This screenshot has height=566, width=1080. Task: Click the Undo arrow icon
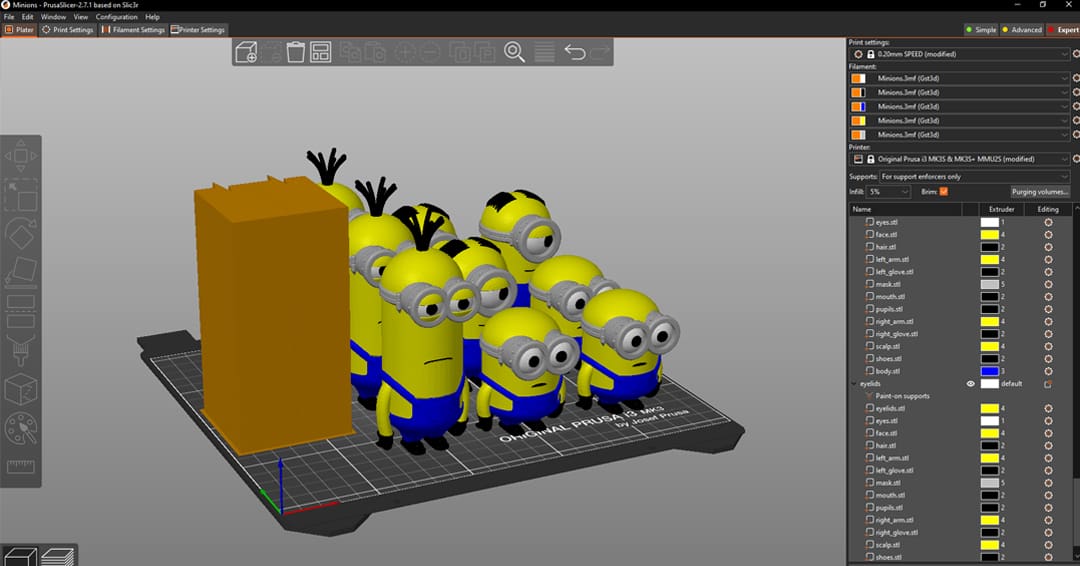click(574, 52)
